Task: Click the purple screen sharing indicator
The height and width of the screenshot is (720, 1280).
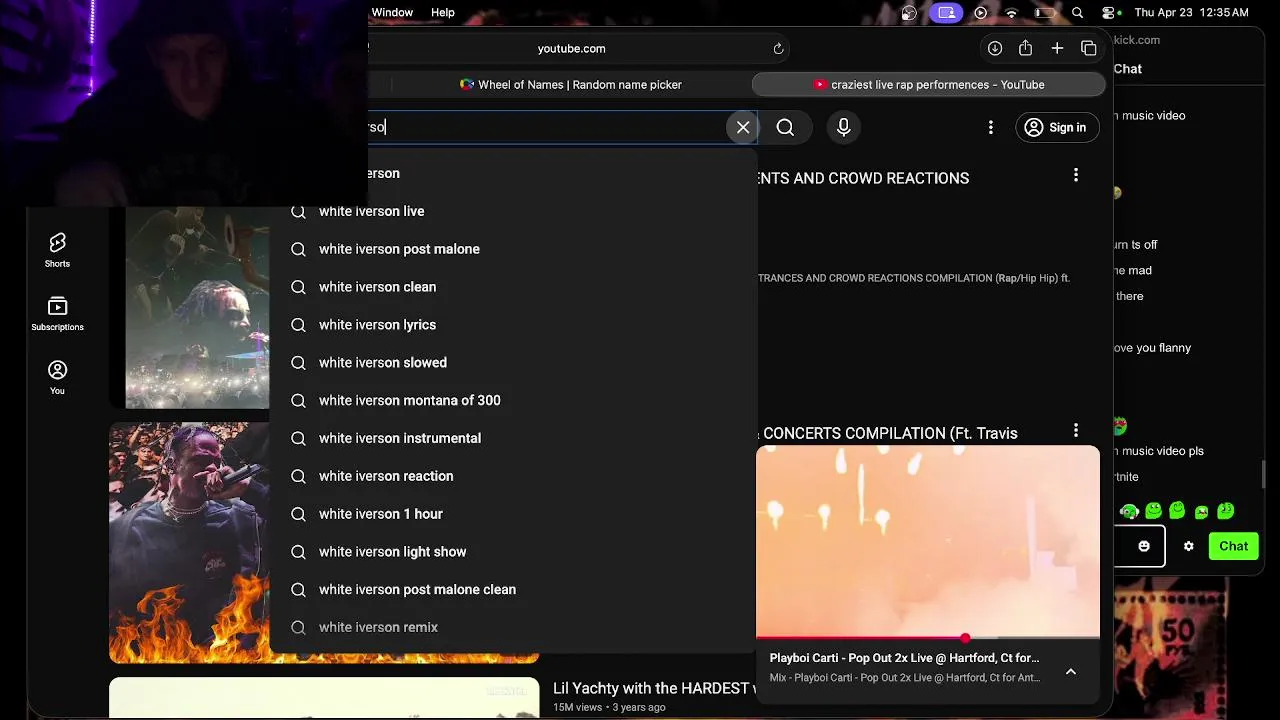Action: 946,13
